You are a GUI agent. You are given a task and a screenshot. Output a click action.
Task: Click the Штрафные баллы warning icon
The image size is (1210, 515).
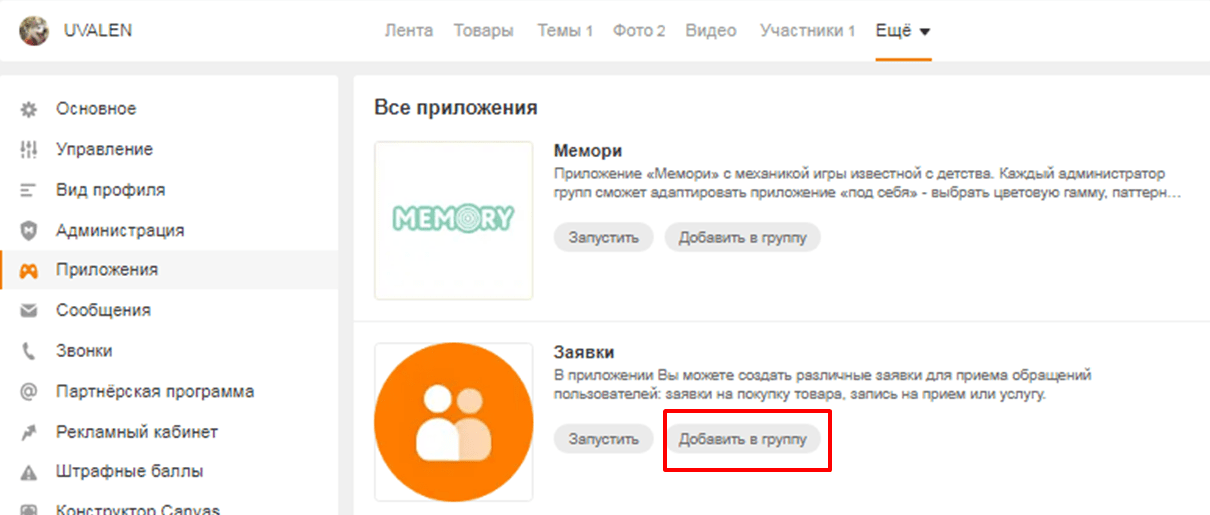(29, 472)
